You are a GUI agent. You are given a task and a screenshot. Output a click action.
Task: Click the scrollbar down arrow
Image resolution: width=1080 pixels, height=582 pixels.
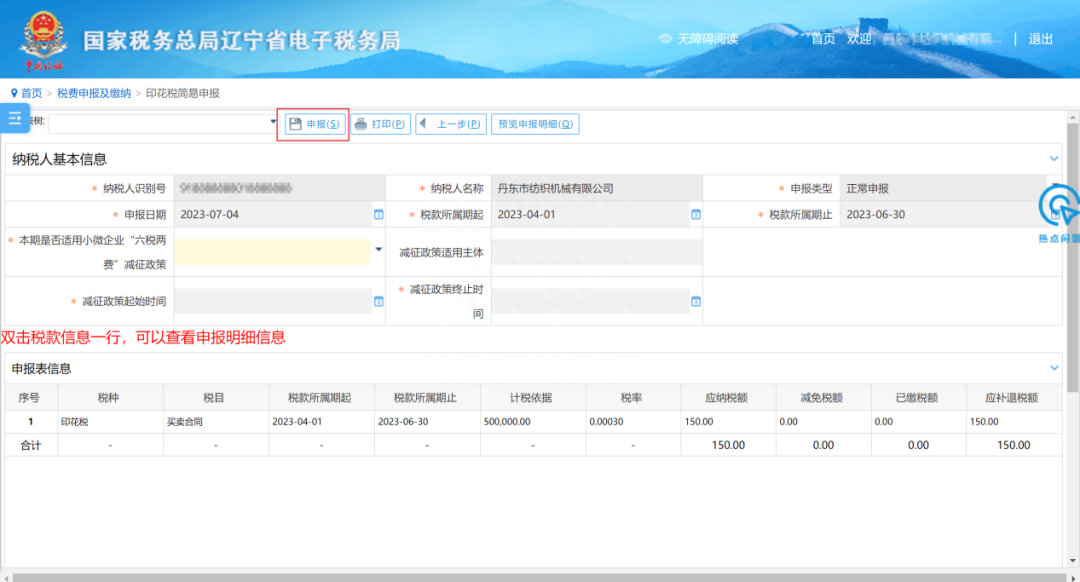(1072, 561)
